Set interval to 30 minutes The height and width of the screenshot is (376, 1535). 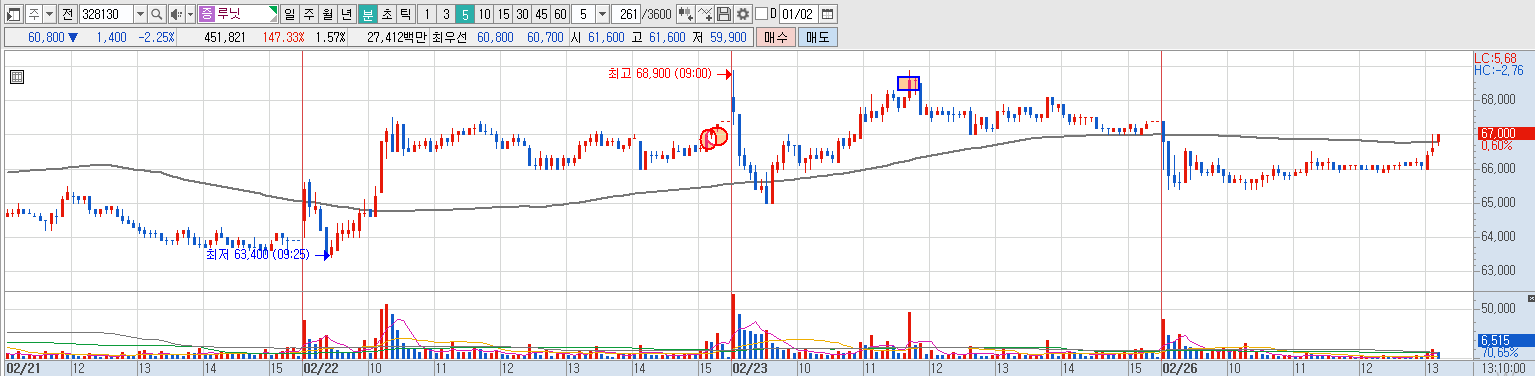click(x=522, y=14)
